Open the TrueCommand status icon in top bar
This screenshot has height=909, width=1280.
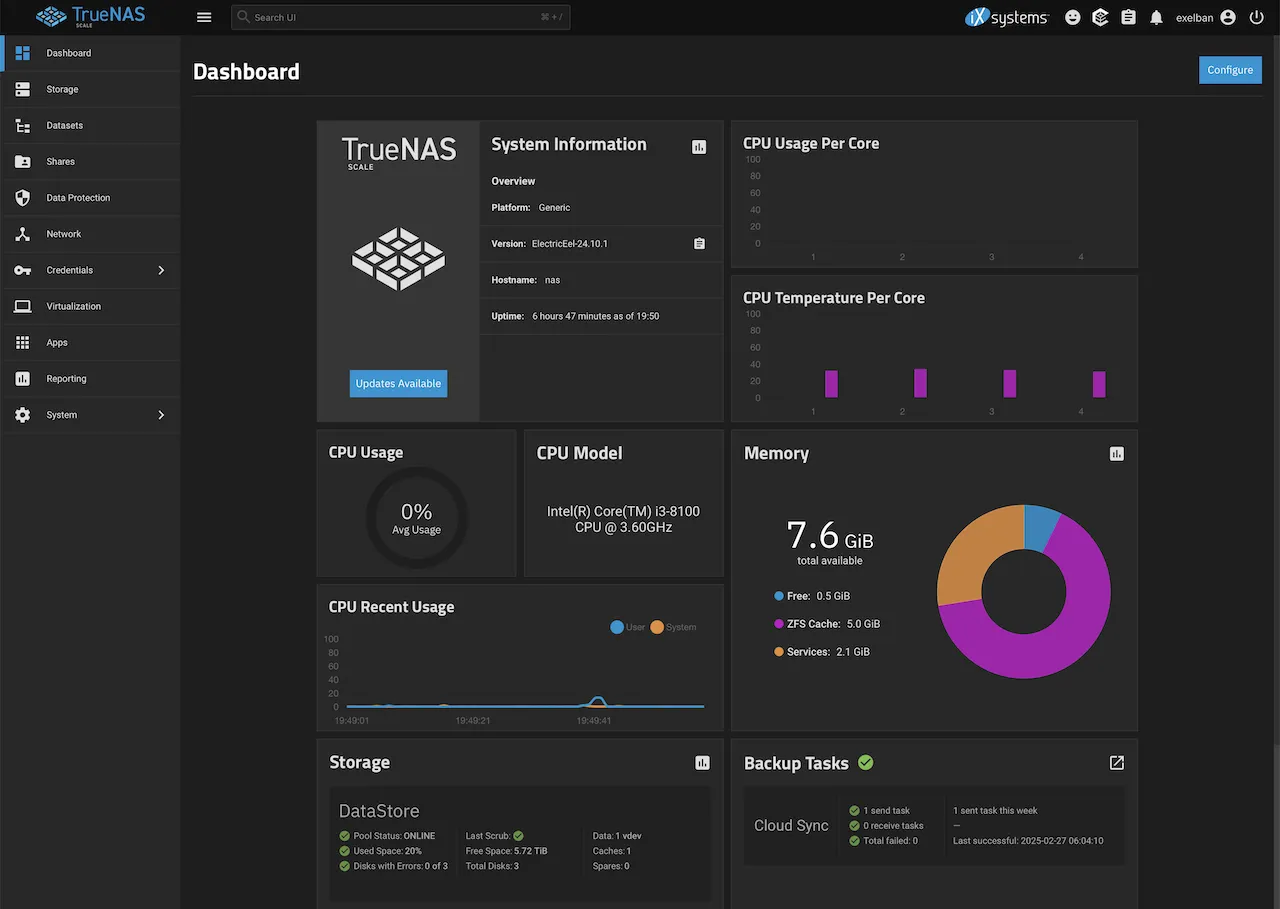tap(1100, 17)
